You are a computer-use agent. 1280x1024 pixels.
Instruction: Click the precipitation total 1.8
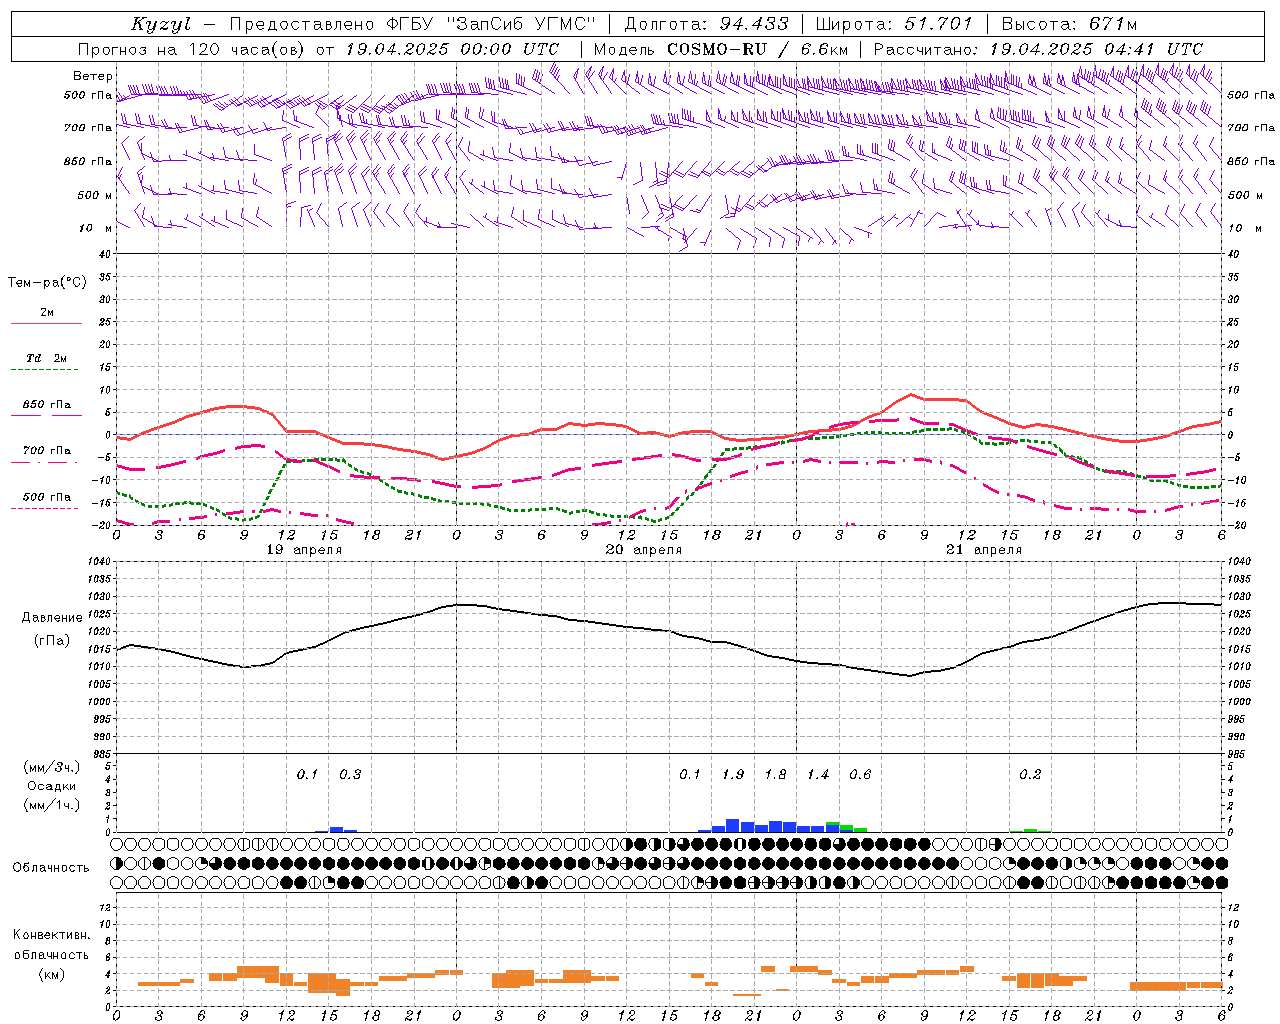(775, 775)
